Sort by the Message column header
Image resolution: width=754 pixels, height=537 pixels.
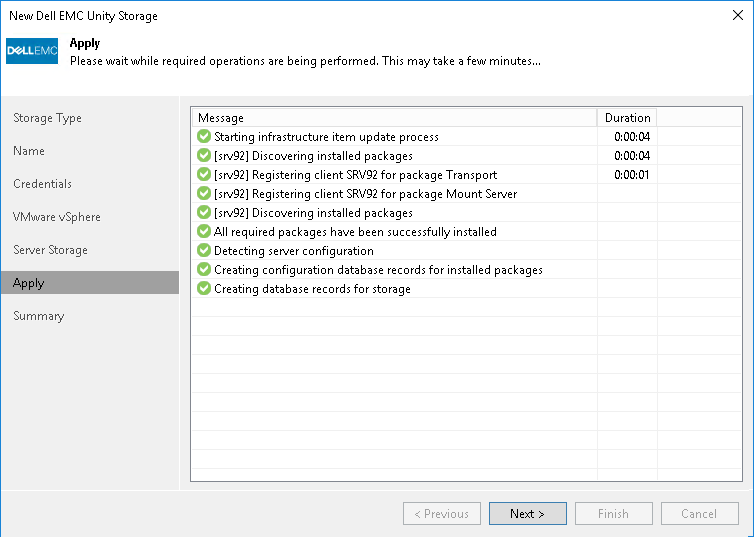394,118
